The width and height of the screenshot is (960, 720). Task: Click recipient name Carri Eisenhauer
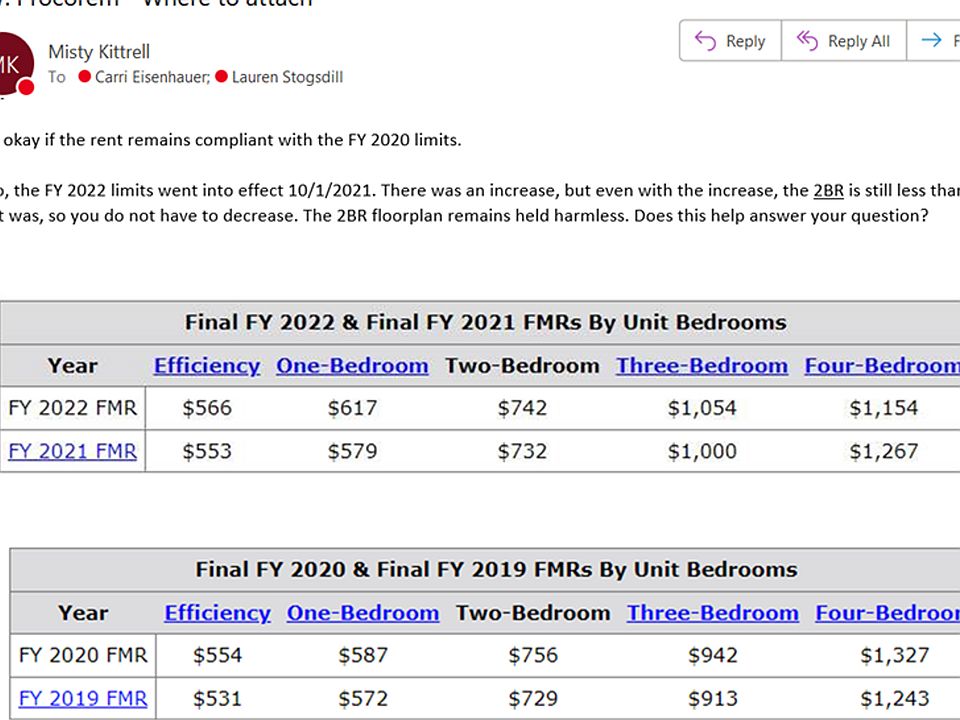152,77
